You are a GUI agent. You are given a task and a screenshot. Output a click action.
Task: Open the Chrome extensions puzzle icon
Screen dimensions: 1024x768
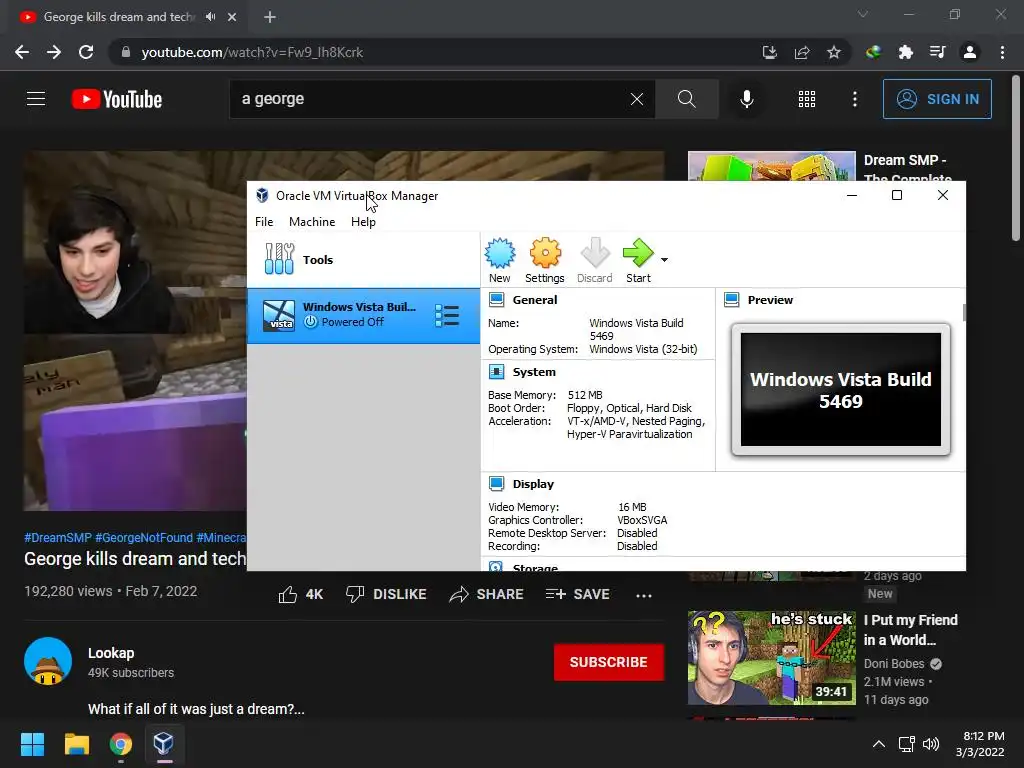(906, 52)
